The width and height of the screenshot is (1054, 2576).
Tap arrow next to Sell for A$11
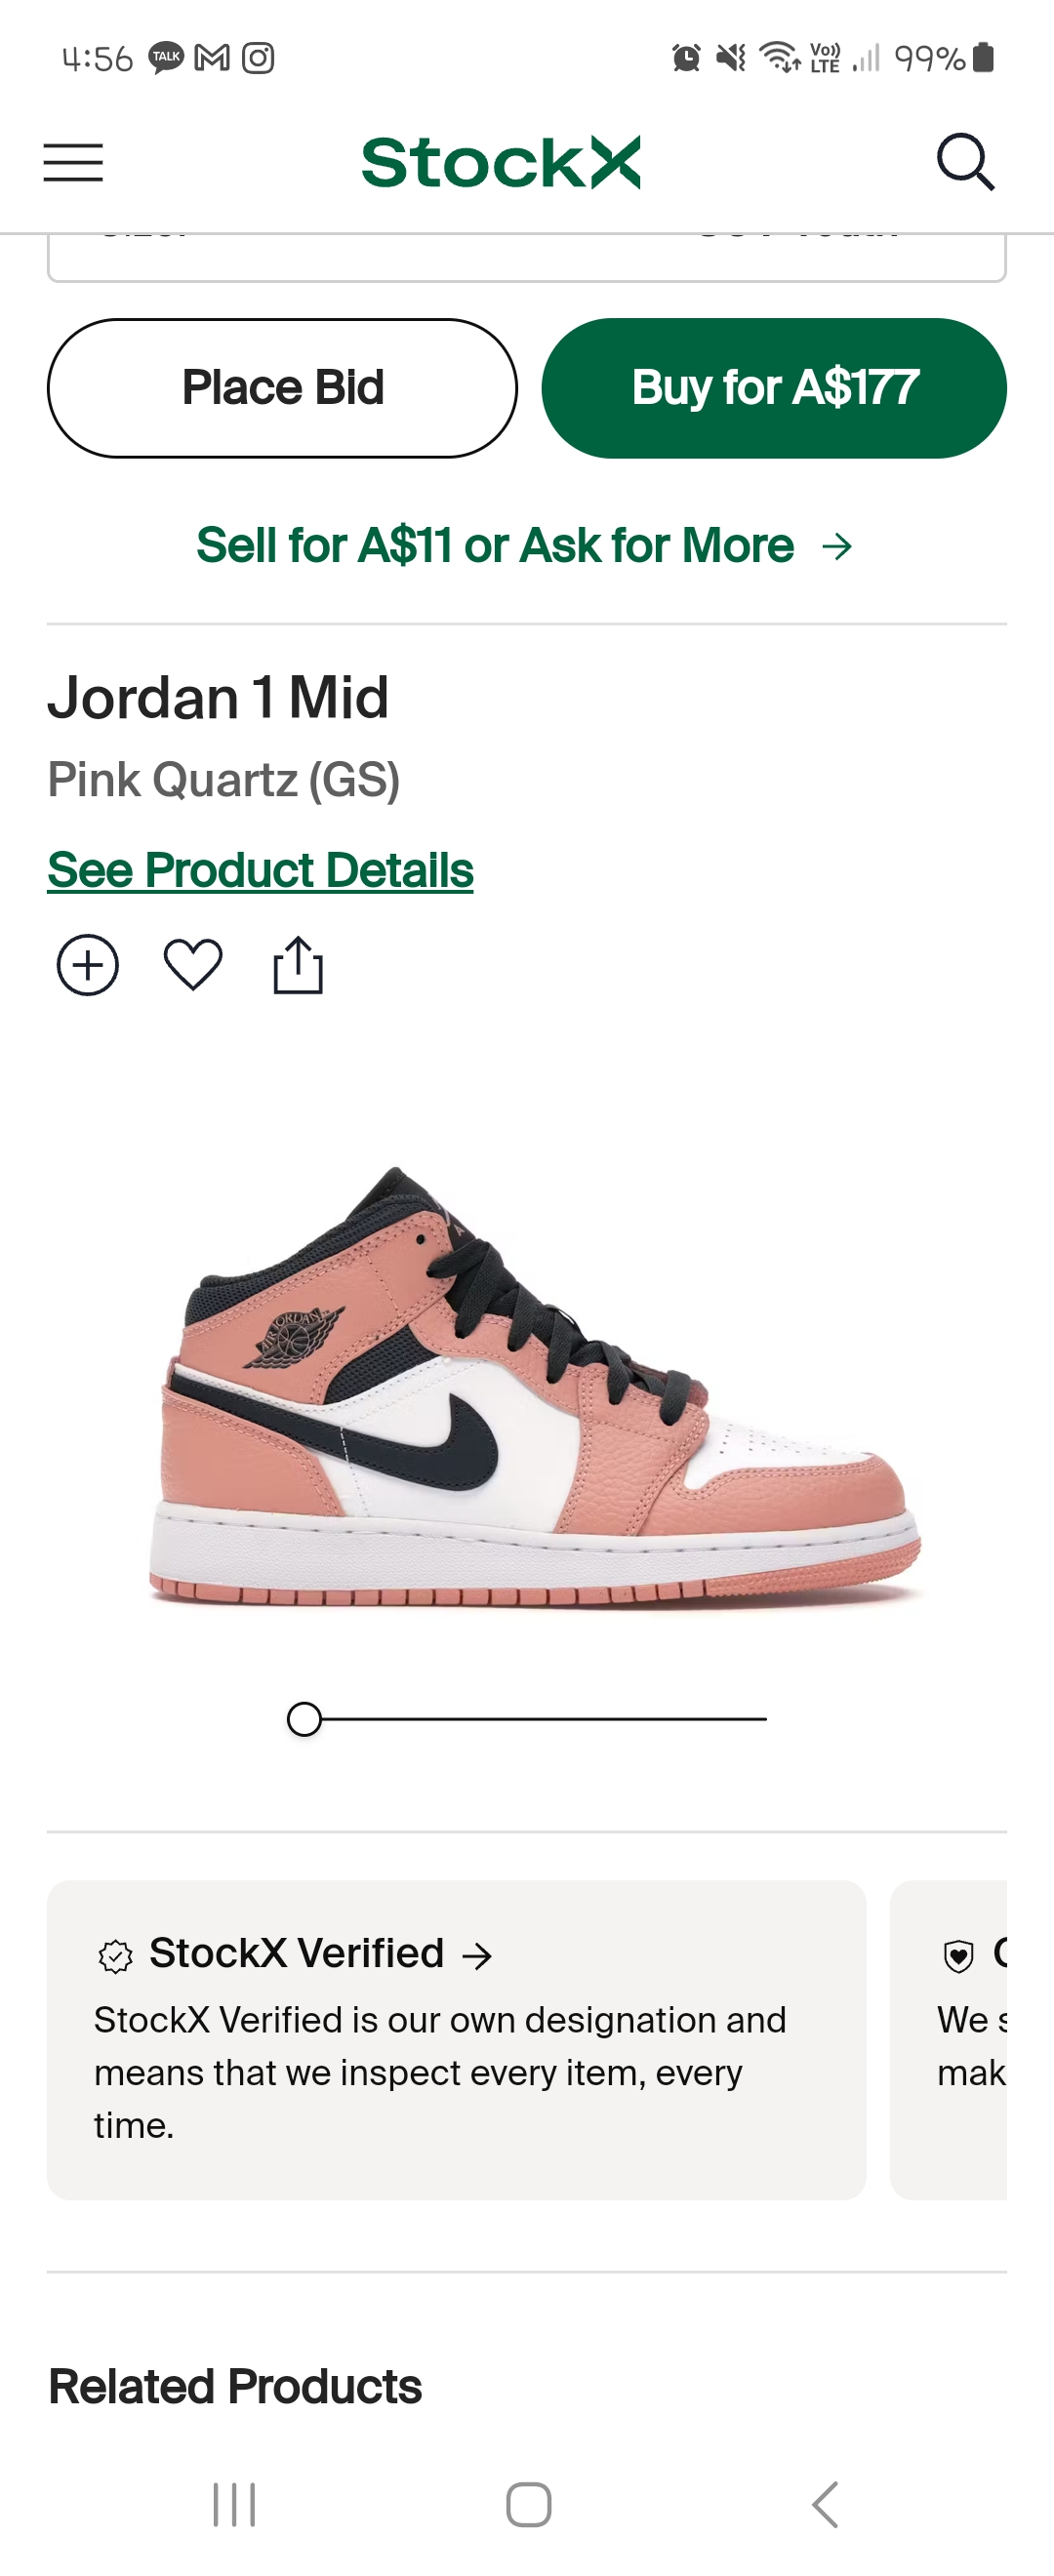point(837,546)
